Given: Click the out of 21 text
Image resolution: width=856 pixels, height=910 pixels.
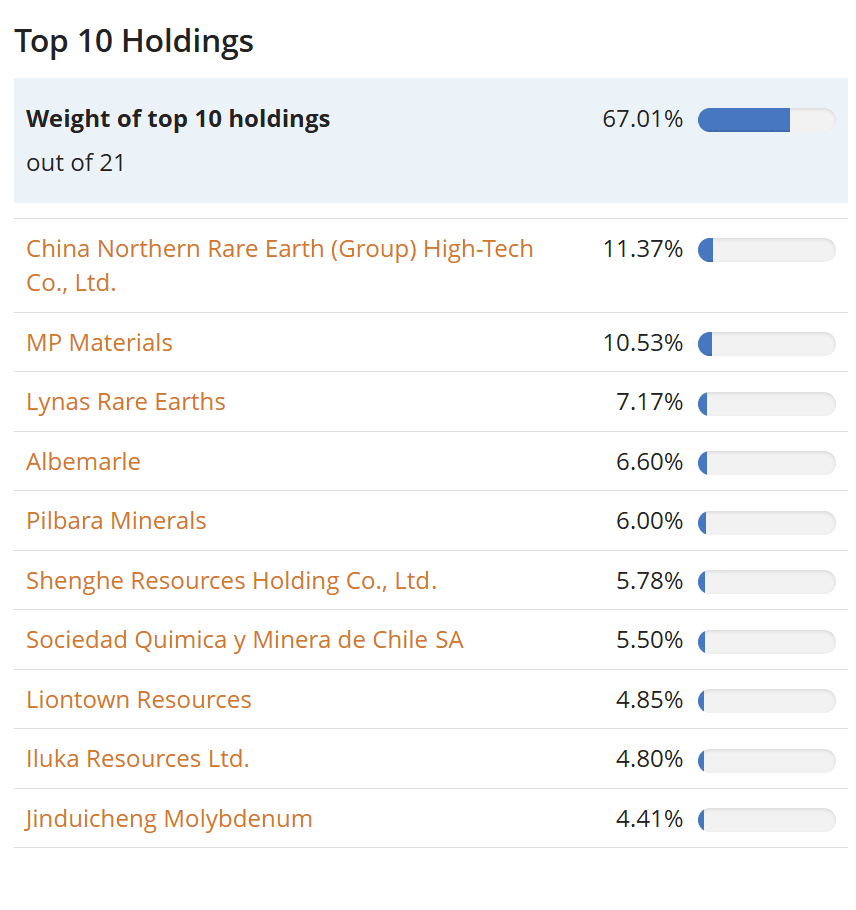Looking at the screenshot, I should 75,163.
